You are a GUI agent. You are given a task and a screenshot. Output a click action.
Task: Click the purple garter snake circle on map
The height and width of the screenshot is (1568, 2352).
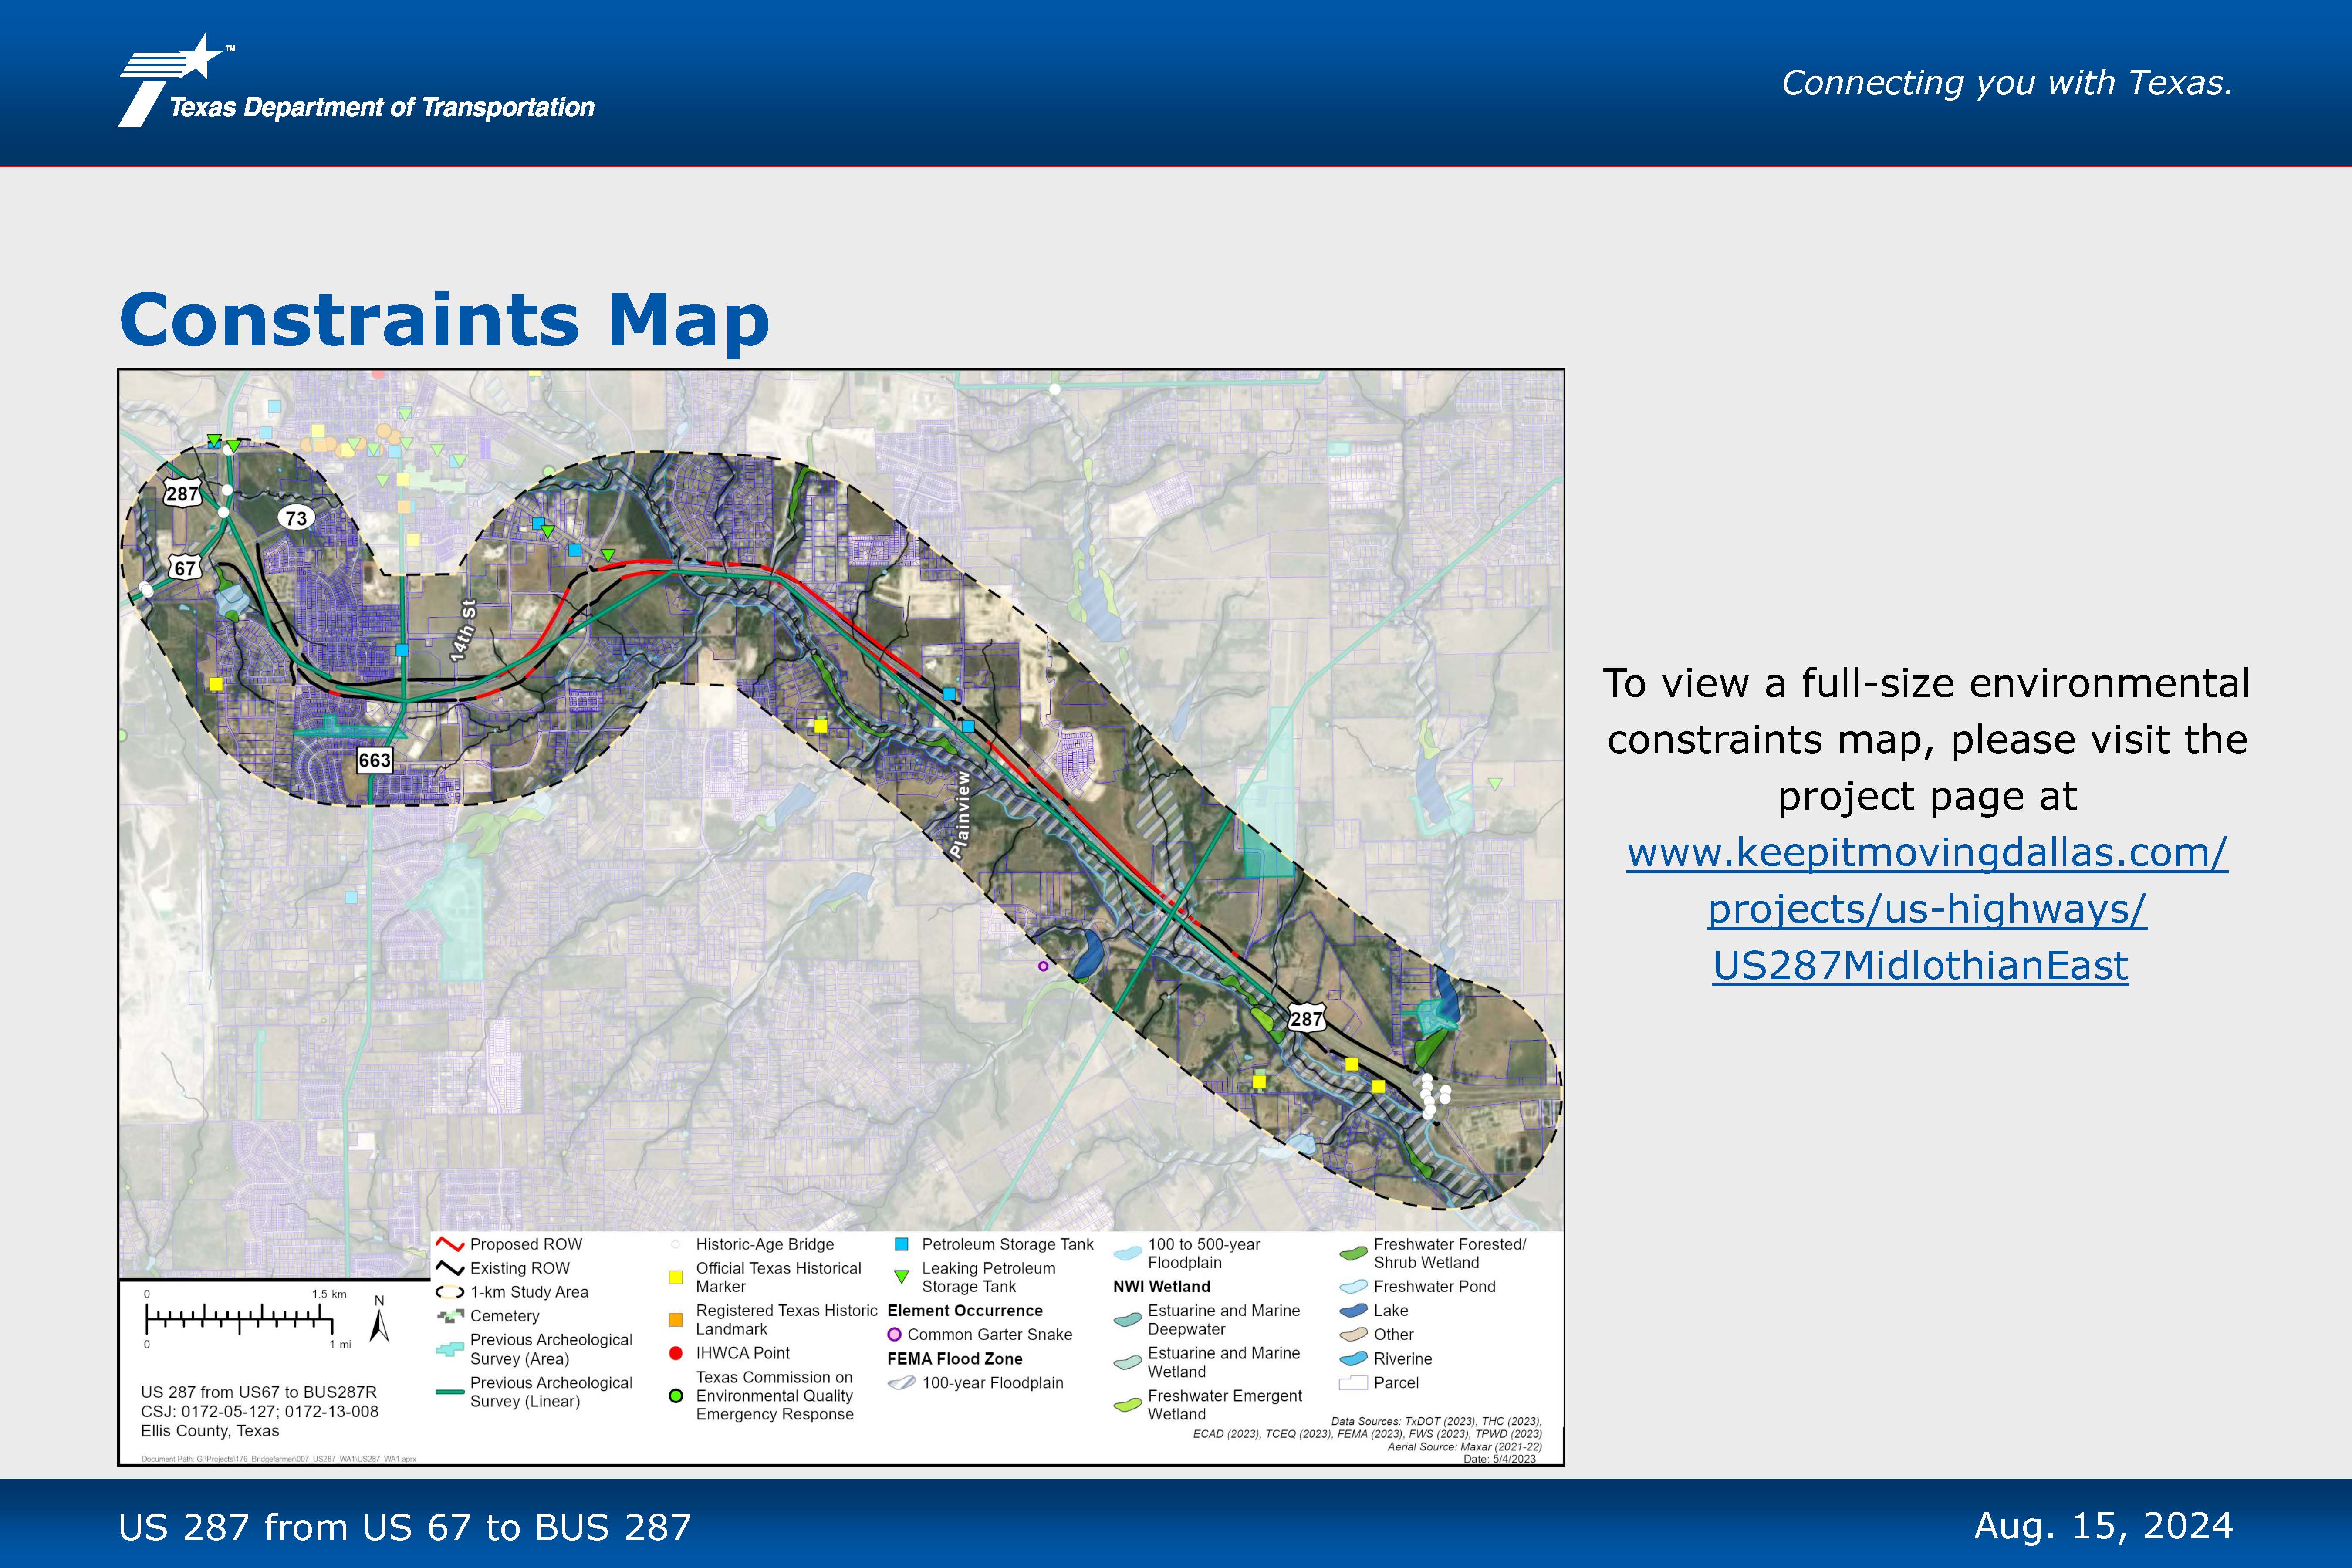coord(1043,966)
